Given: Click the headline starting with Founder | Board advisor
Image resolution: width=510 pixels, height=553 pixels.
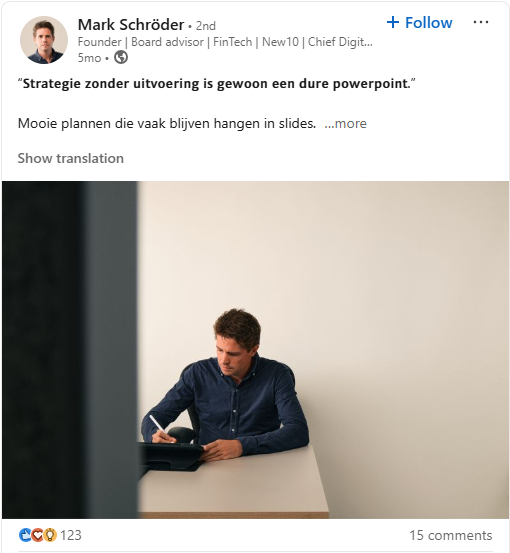Looking at the screenshot, I should coord(225,42).
